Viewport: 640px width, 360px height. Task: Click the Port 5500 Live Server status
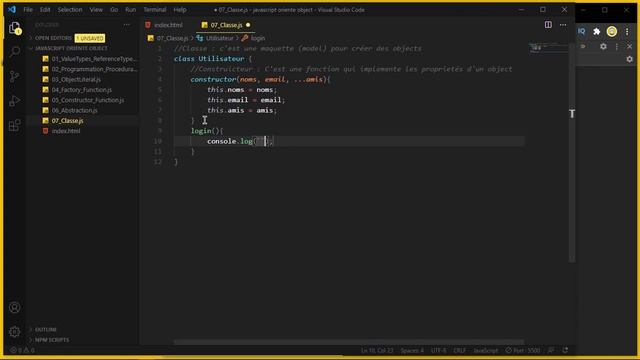523,350
